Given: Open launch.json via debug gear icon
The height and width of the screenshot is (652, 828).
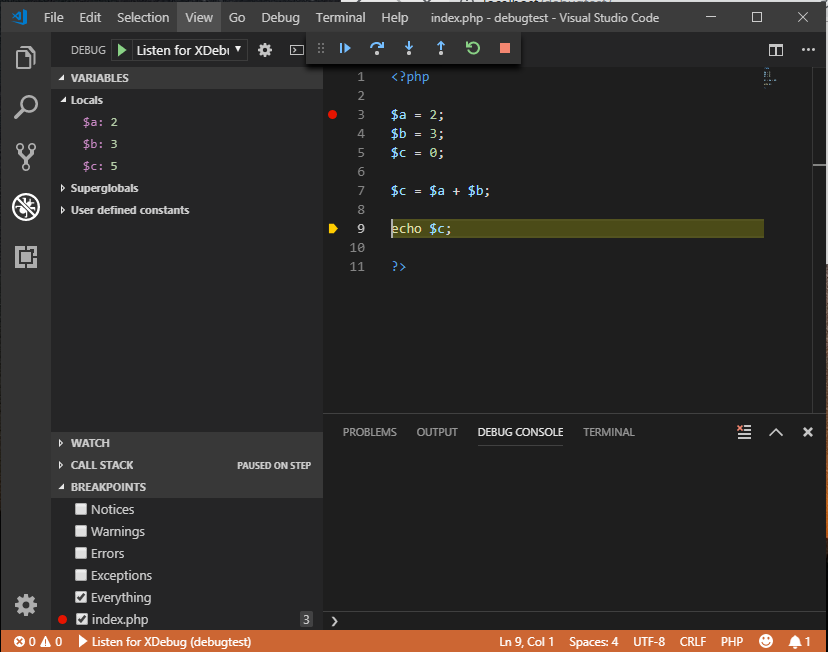Looking at the screenshot, I should [x=265, y=50].
